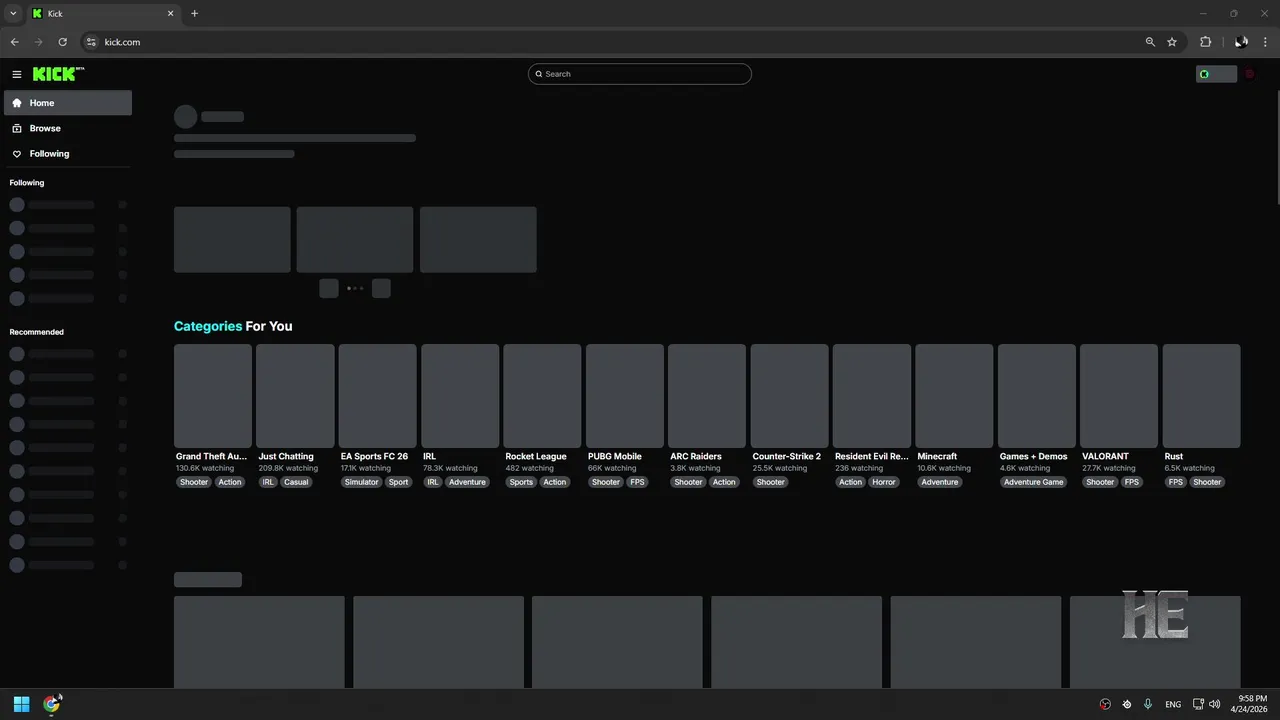Click Sport tag under EA Sports FC 26
Viewport: 1280px width, 720px height.
pyautogui.click(x=399, y=482)
